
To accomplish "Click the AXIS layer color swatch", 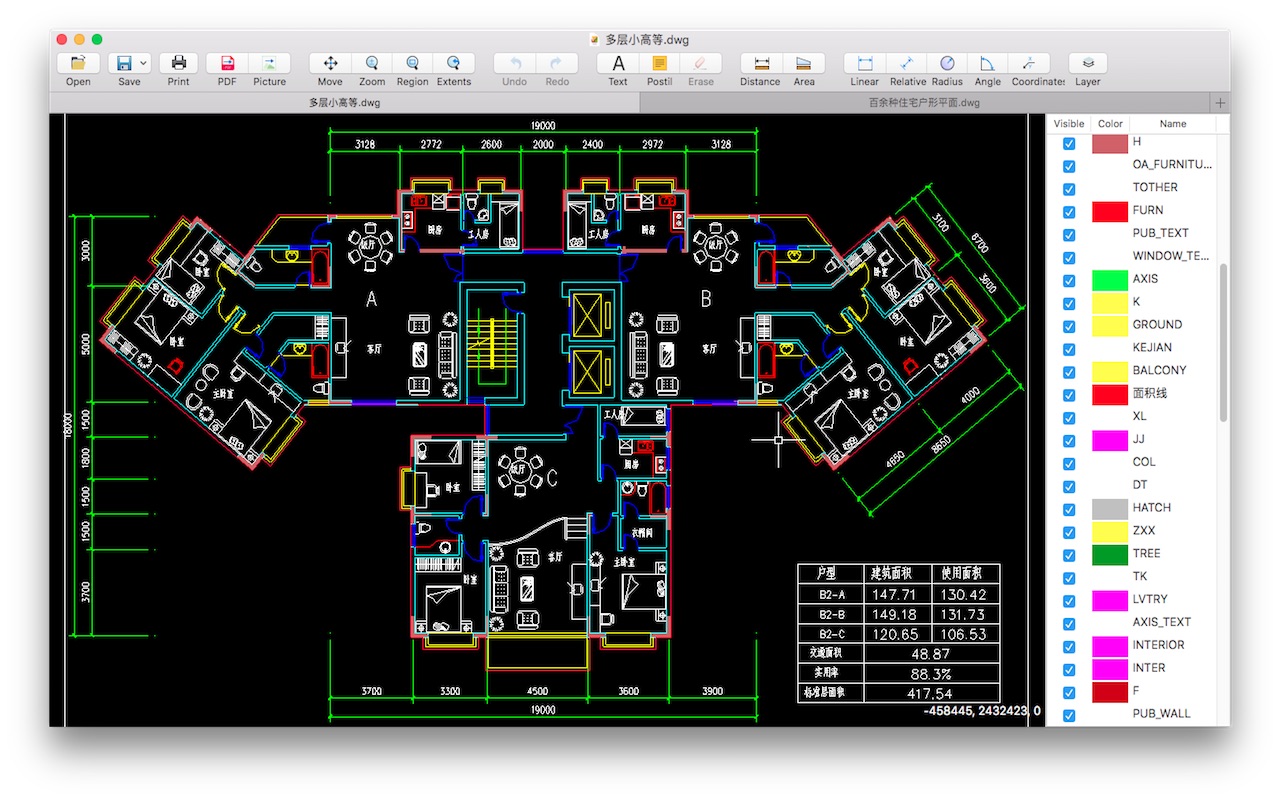I will (x=1109, y=279).
